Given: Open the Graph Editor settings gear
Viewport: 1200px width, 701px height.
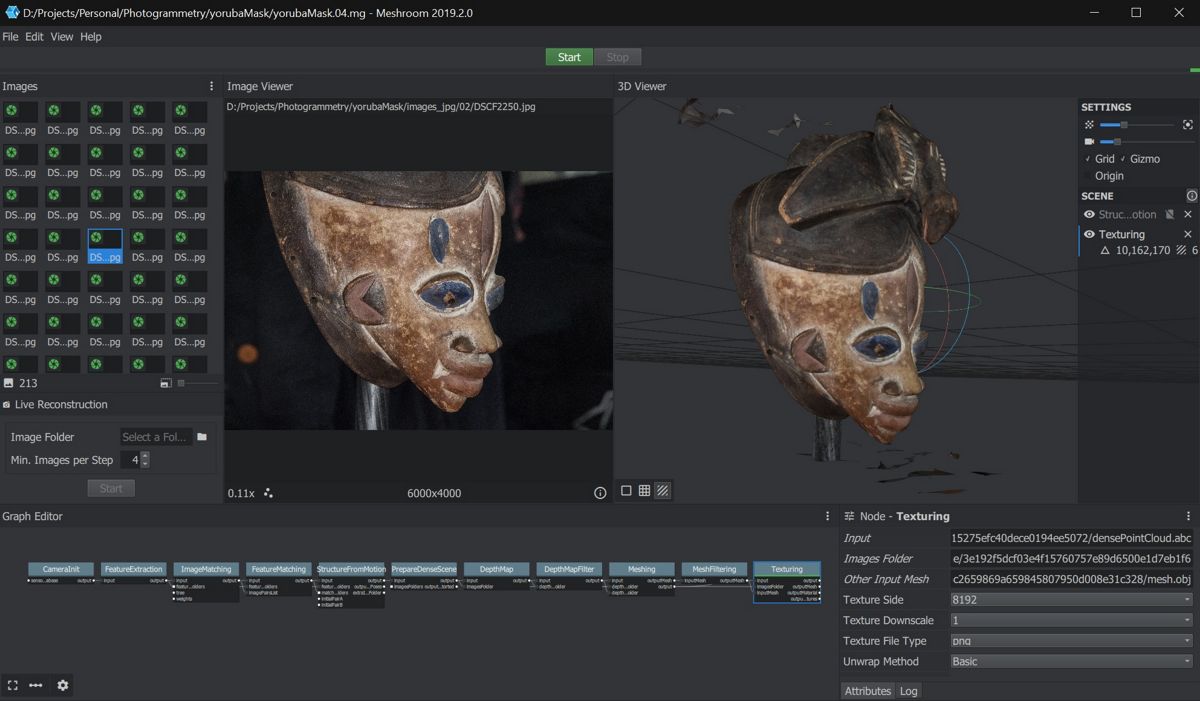Looking at the screenshot, I should tap(63, 685).
